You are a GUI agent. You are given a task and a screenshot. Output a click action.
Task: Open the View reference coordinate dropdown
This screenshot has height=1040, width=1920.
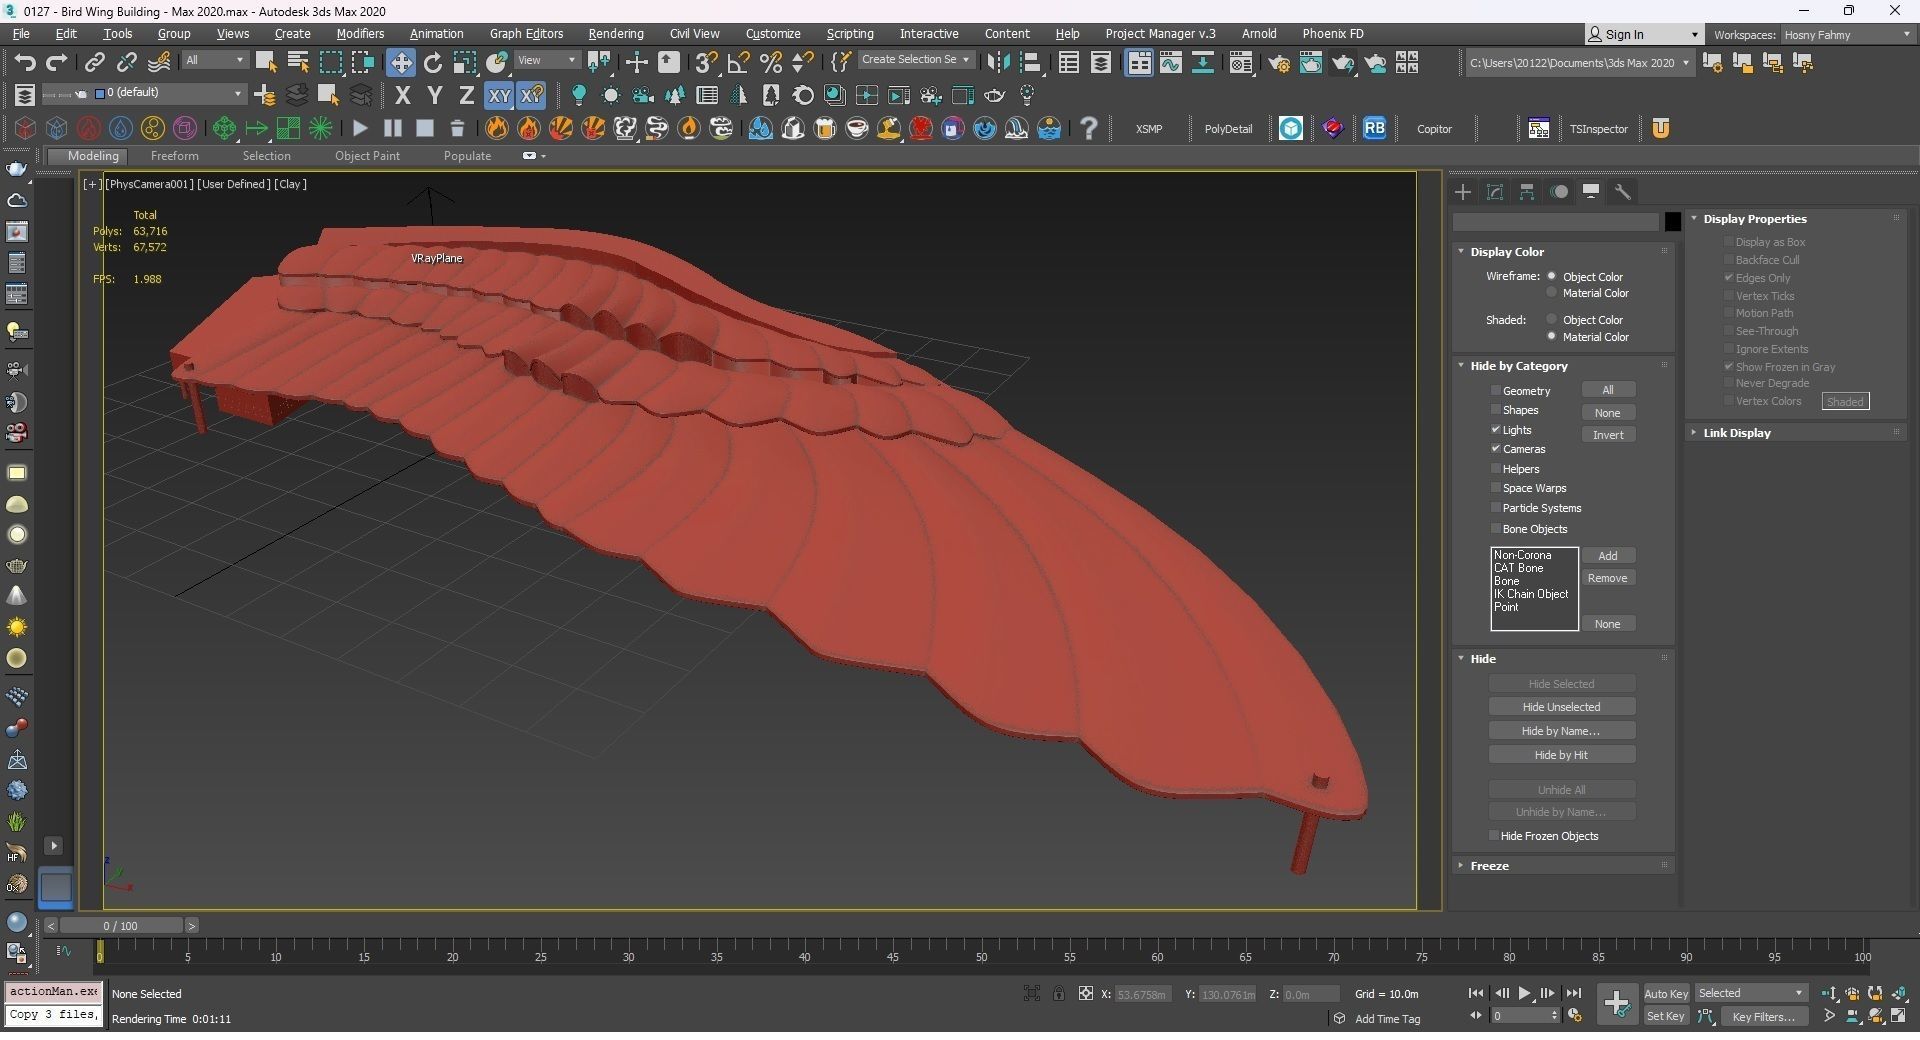tap(546, 60)
